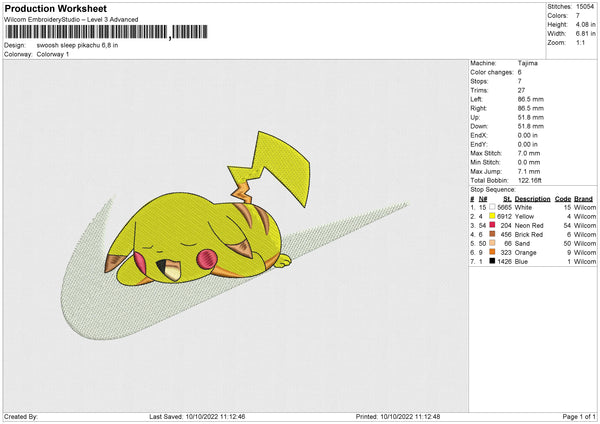Click the Width value 6.81 in
The width and height of the screenshot is (600, 424).
click(x=585, y=34)
